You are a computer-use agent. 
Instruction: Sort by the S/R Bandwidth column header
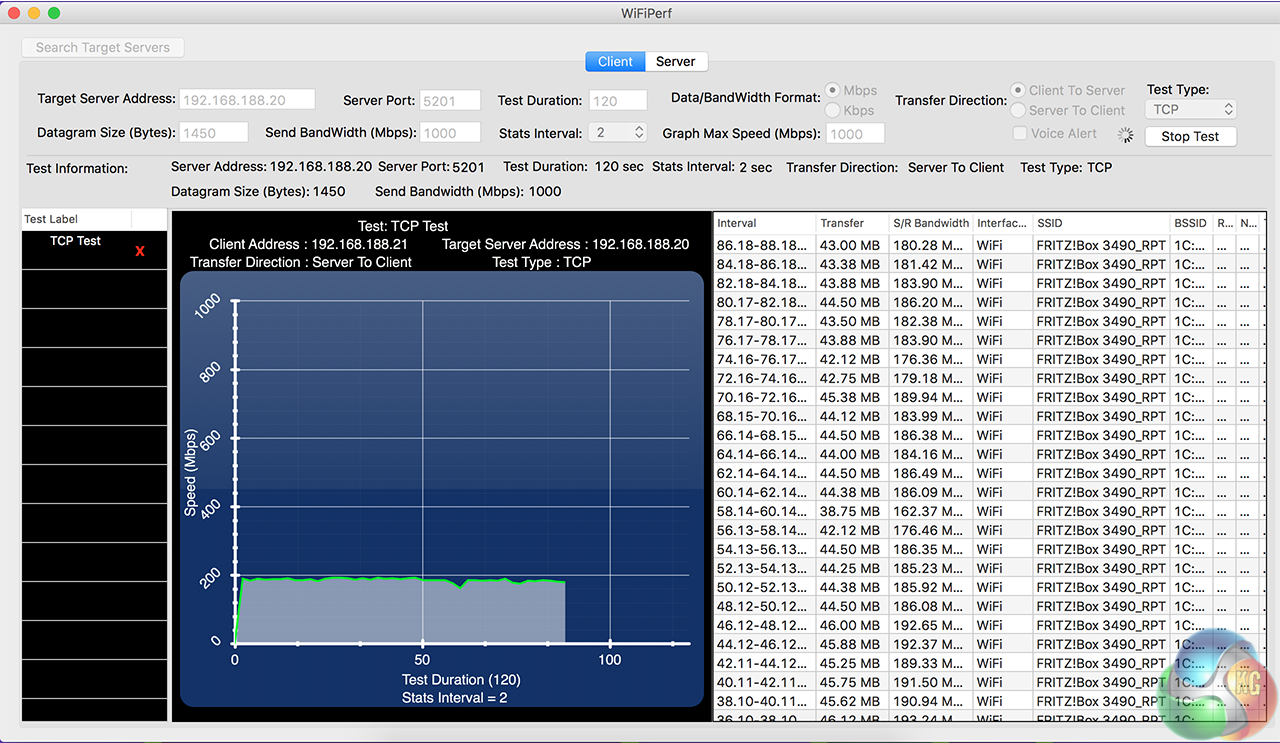(930, 223)
